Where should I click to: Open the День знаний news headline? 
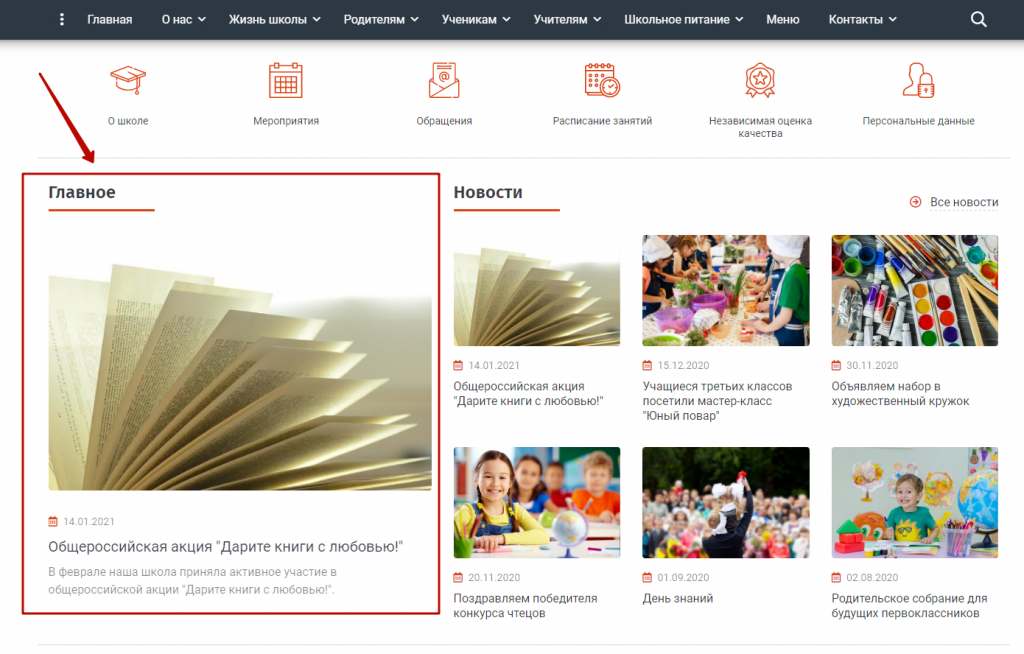(x=677, y=599)
